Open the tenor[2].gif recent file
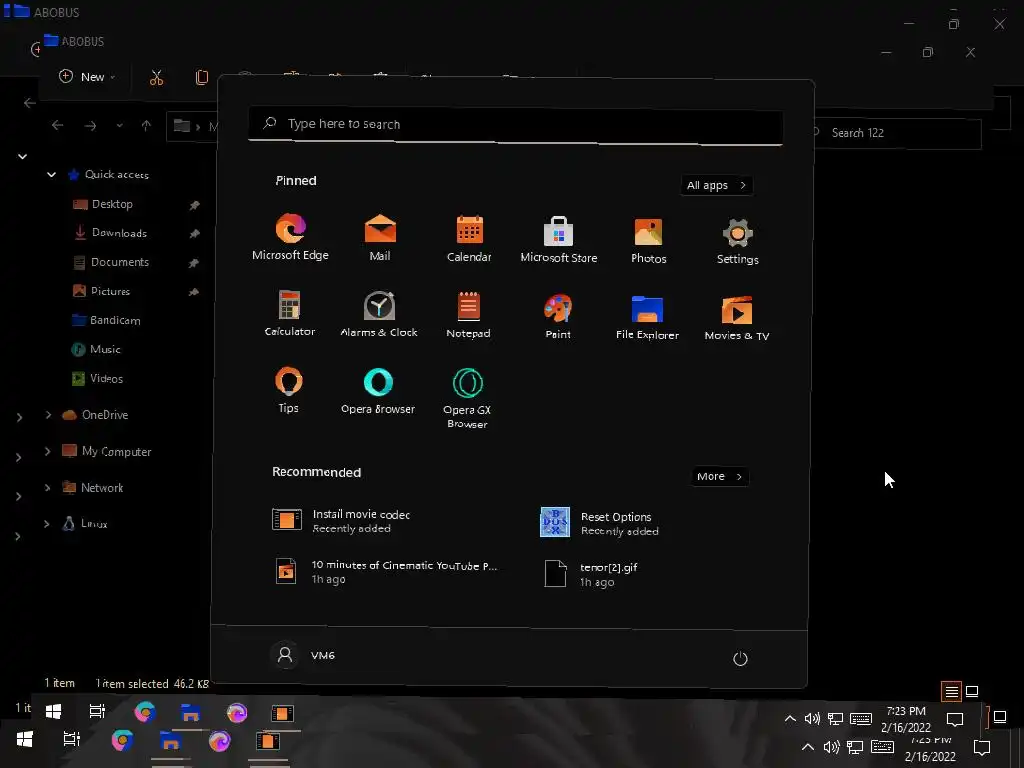This screenshot has width=1024, height=768. point(590,574)
